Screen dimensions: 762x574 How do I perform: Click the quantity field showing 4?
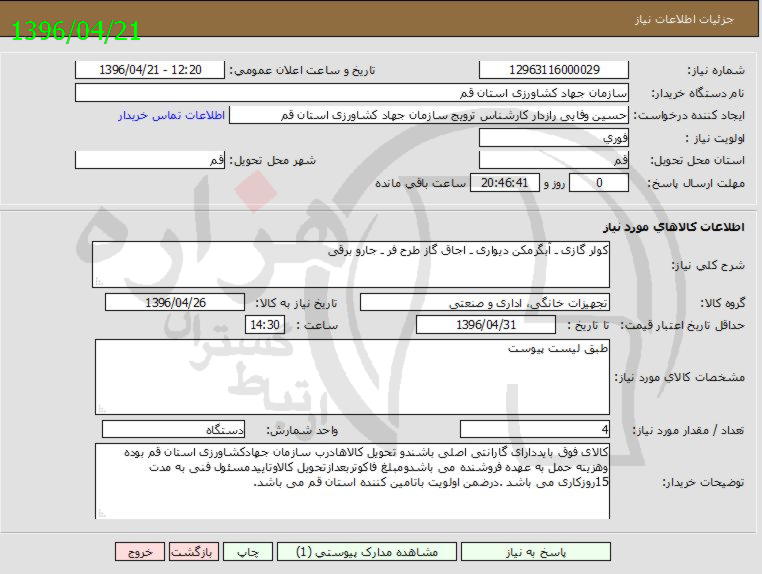[535, 430]
